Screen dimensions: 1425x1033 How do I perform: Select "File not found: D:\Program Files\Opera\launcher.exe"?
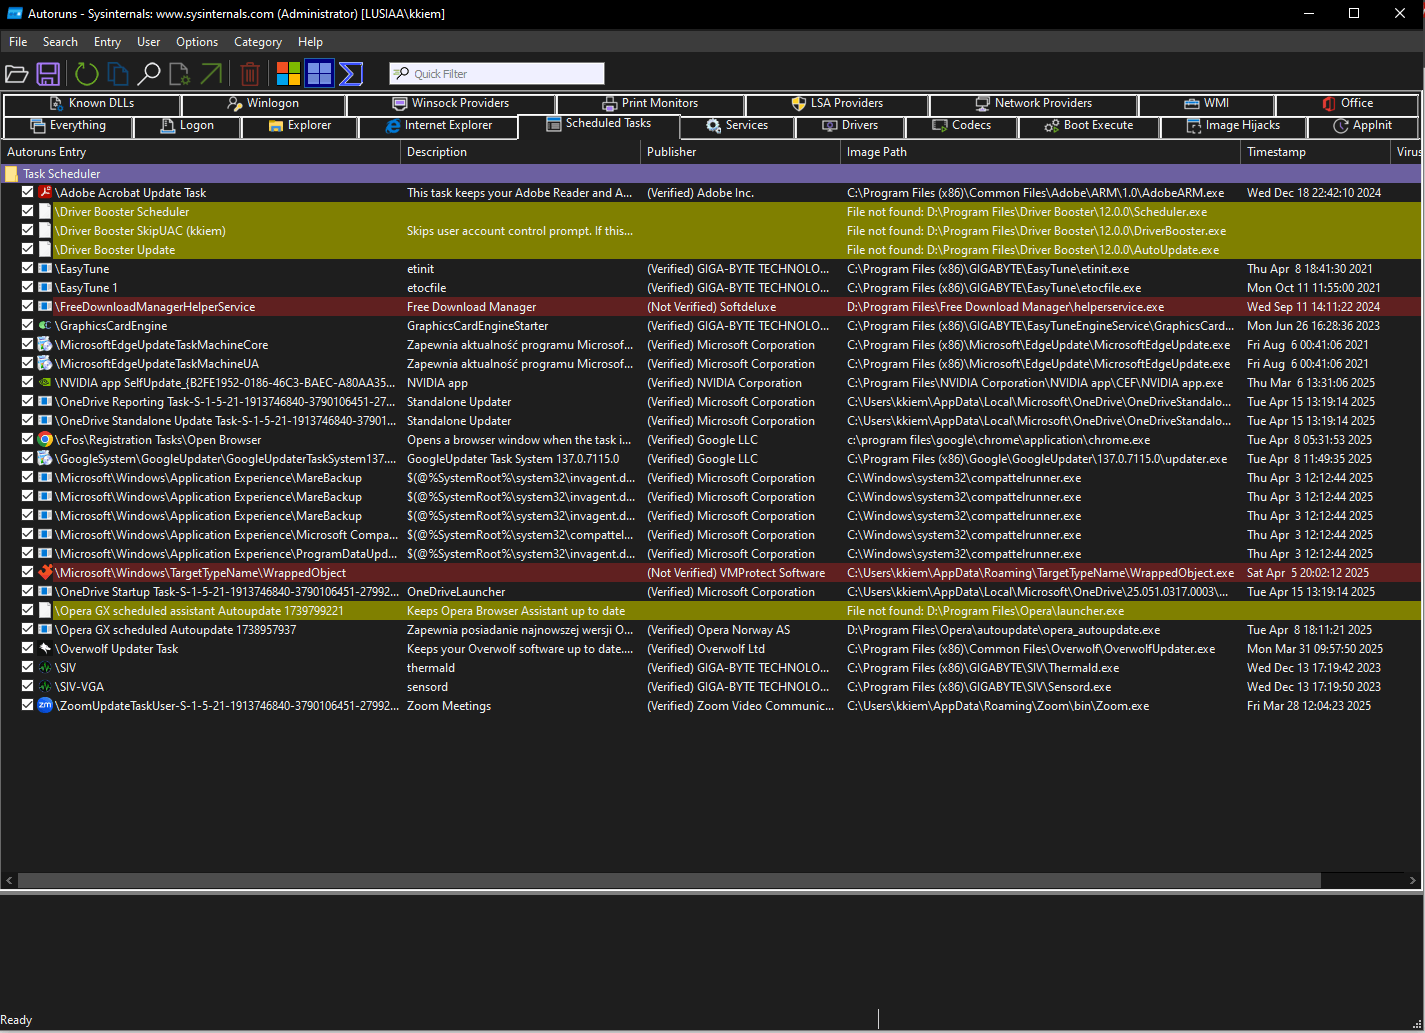click(x=985, y=610)
